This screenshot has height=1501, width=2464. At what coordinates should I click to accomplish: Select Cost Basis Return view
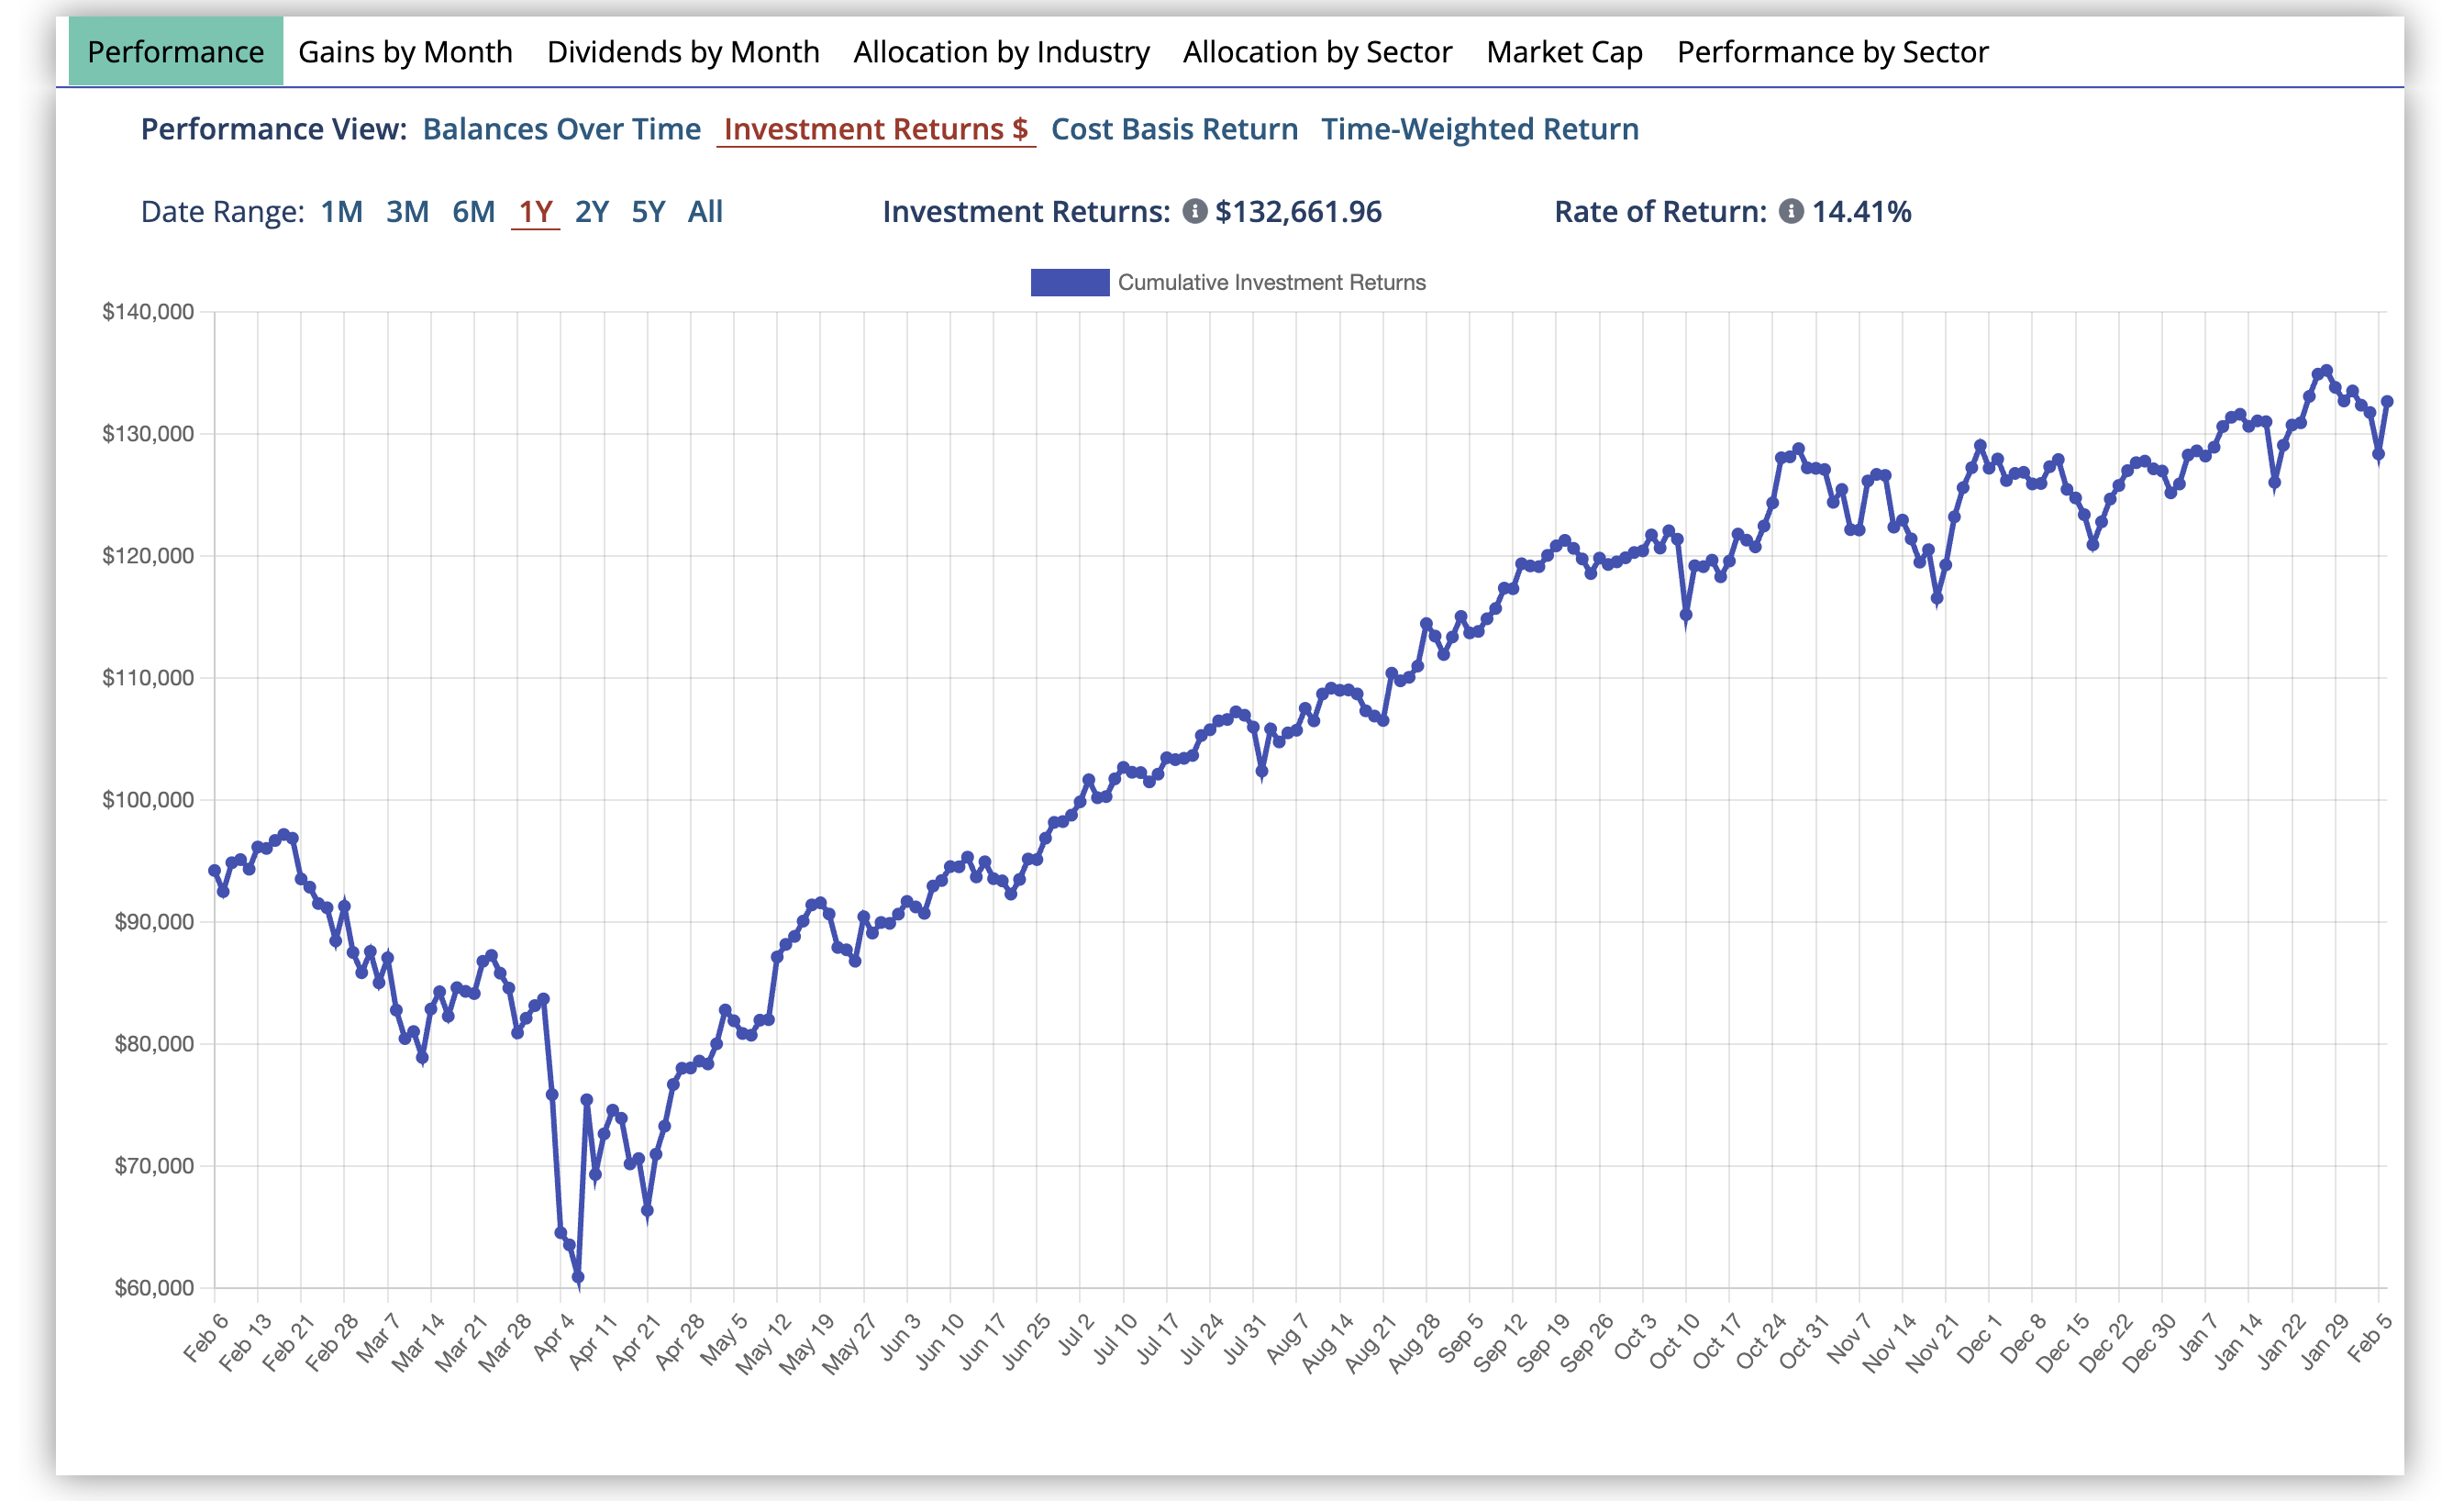[1176, 129]
